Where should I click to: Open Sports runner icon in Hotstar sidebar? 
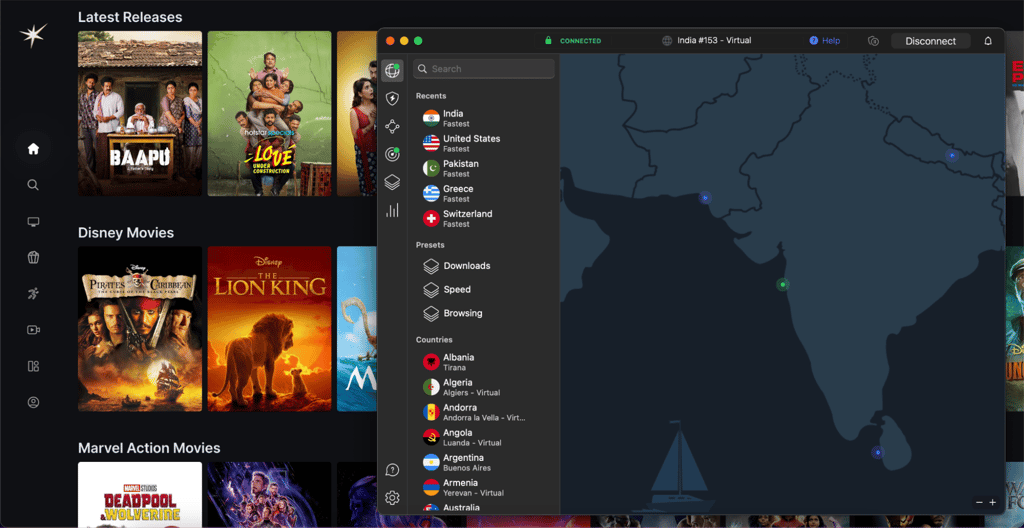click(x=33, y=293)
